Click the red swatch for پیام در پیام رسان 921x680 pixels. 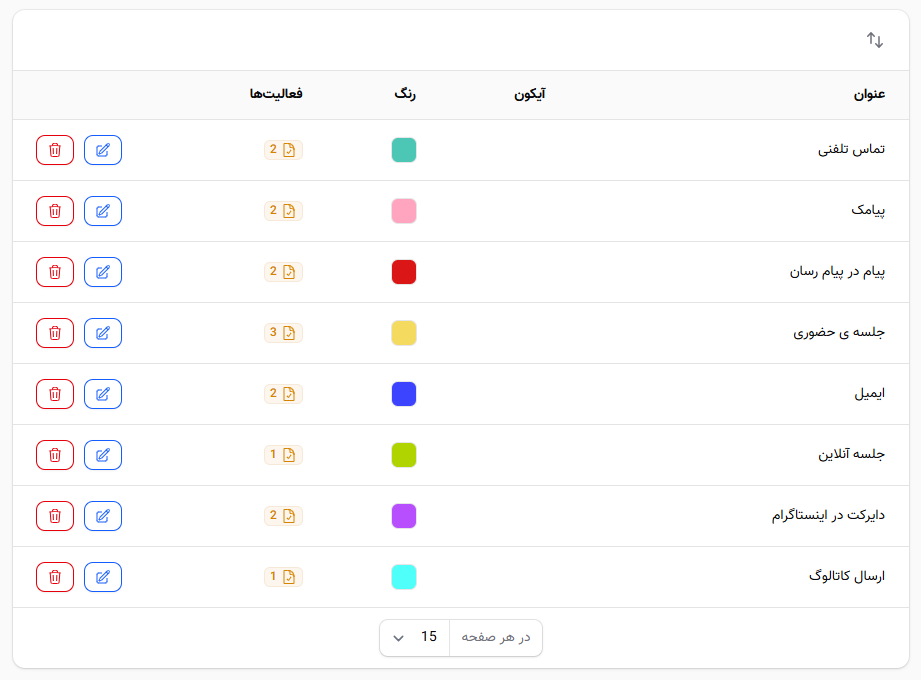404,272
